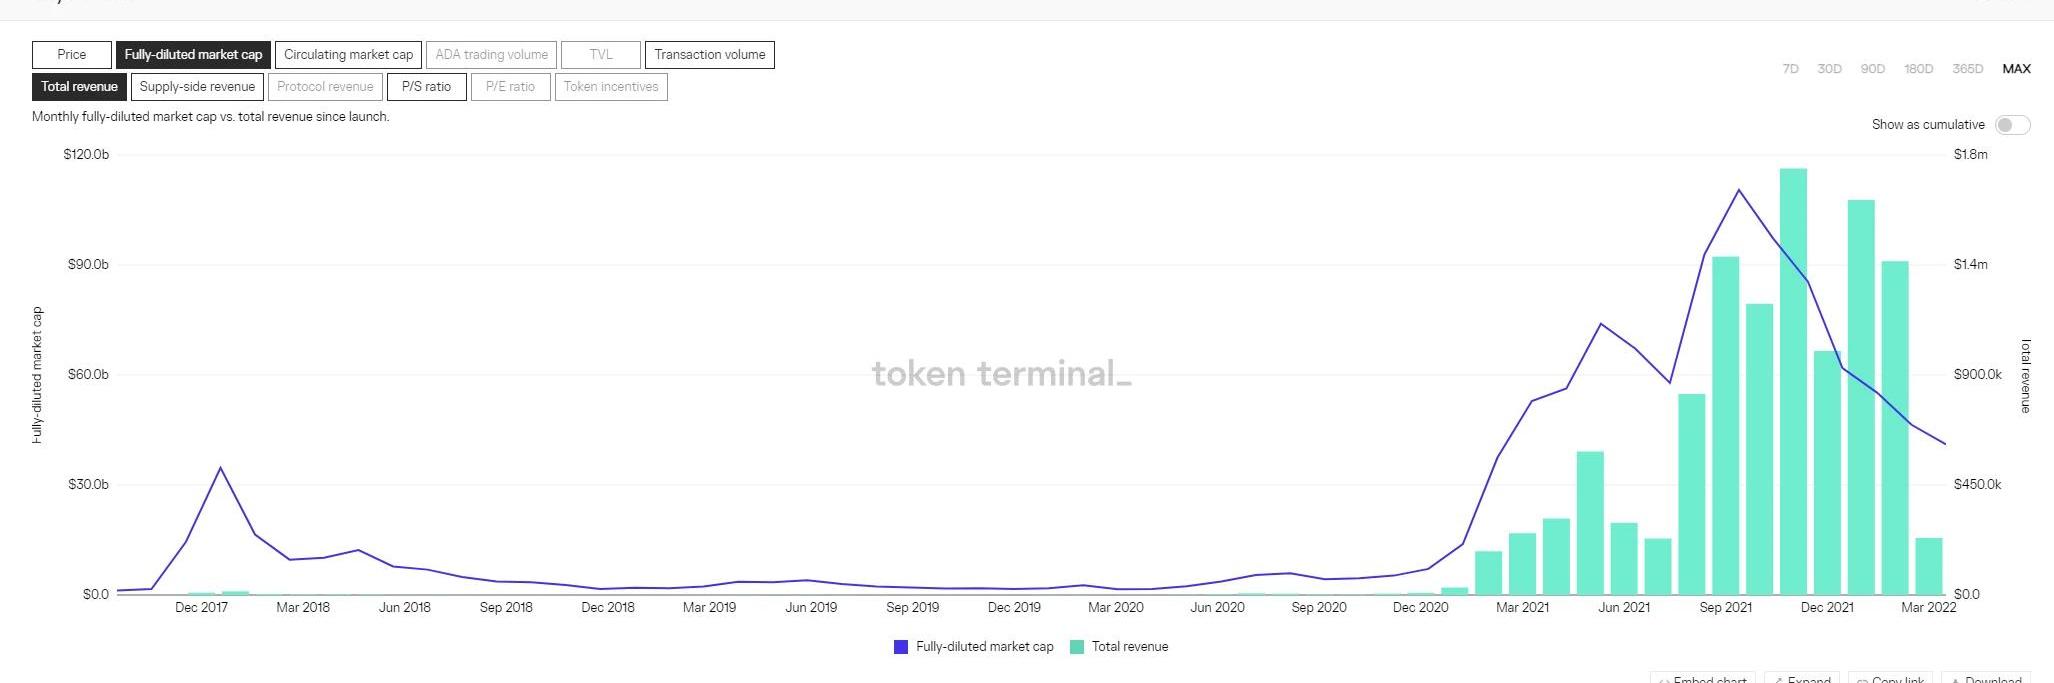This screenshot has width=2054, height=683.
Task: Select the P/S ratio button
Action: point(426,87)
